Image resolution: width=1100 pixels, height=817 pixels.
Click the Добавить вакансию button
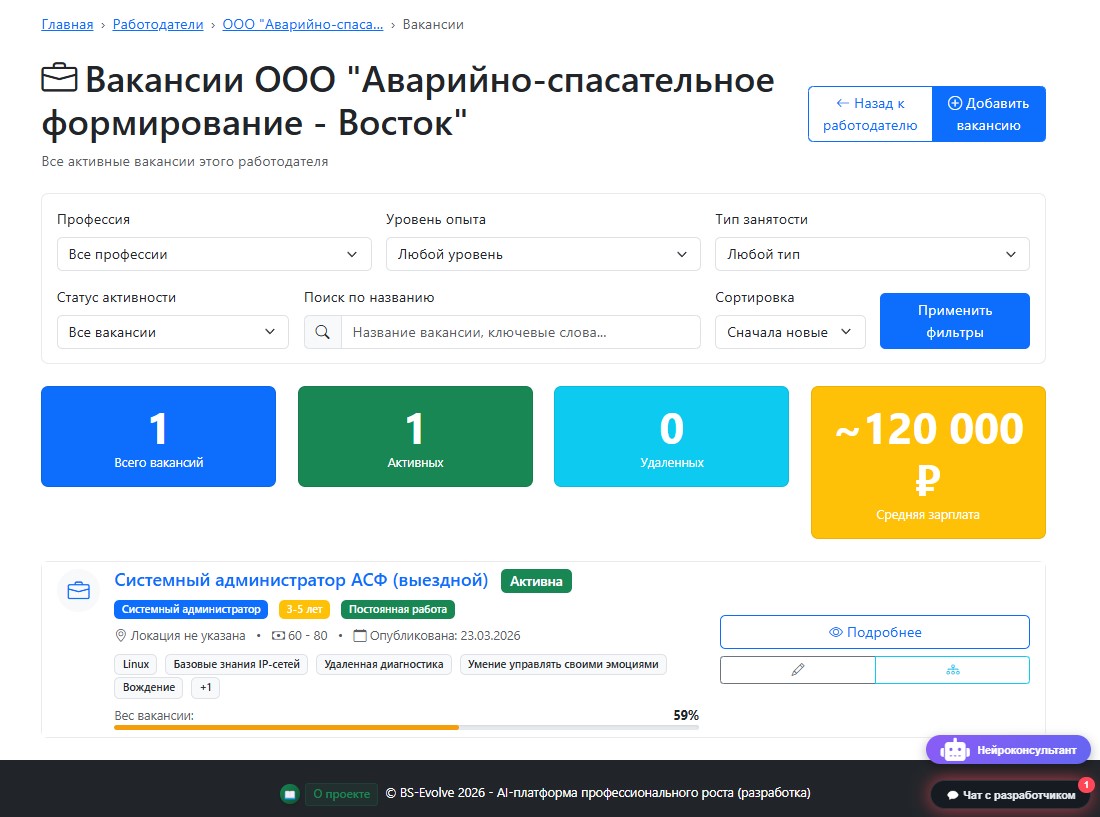[988, 114]
